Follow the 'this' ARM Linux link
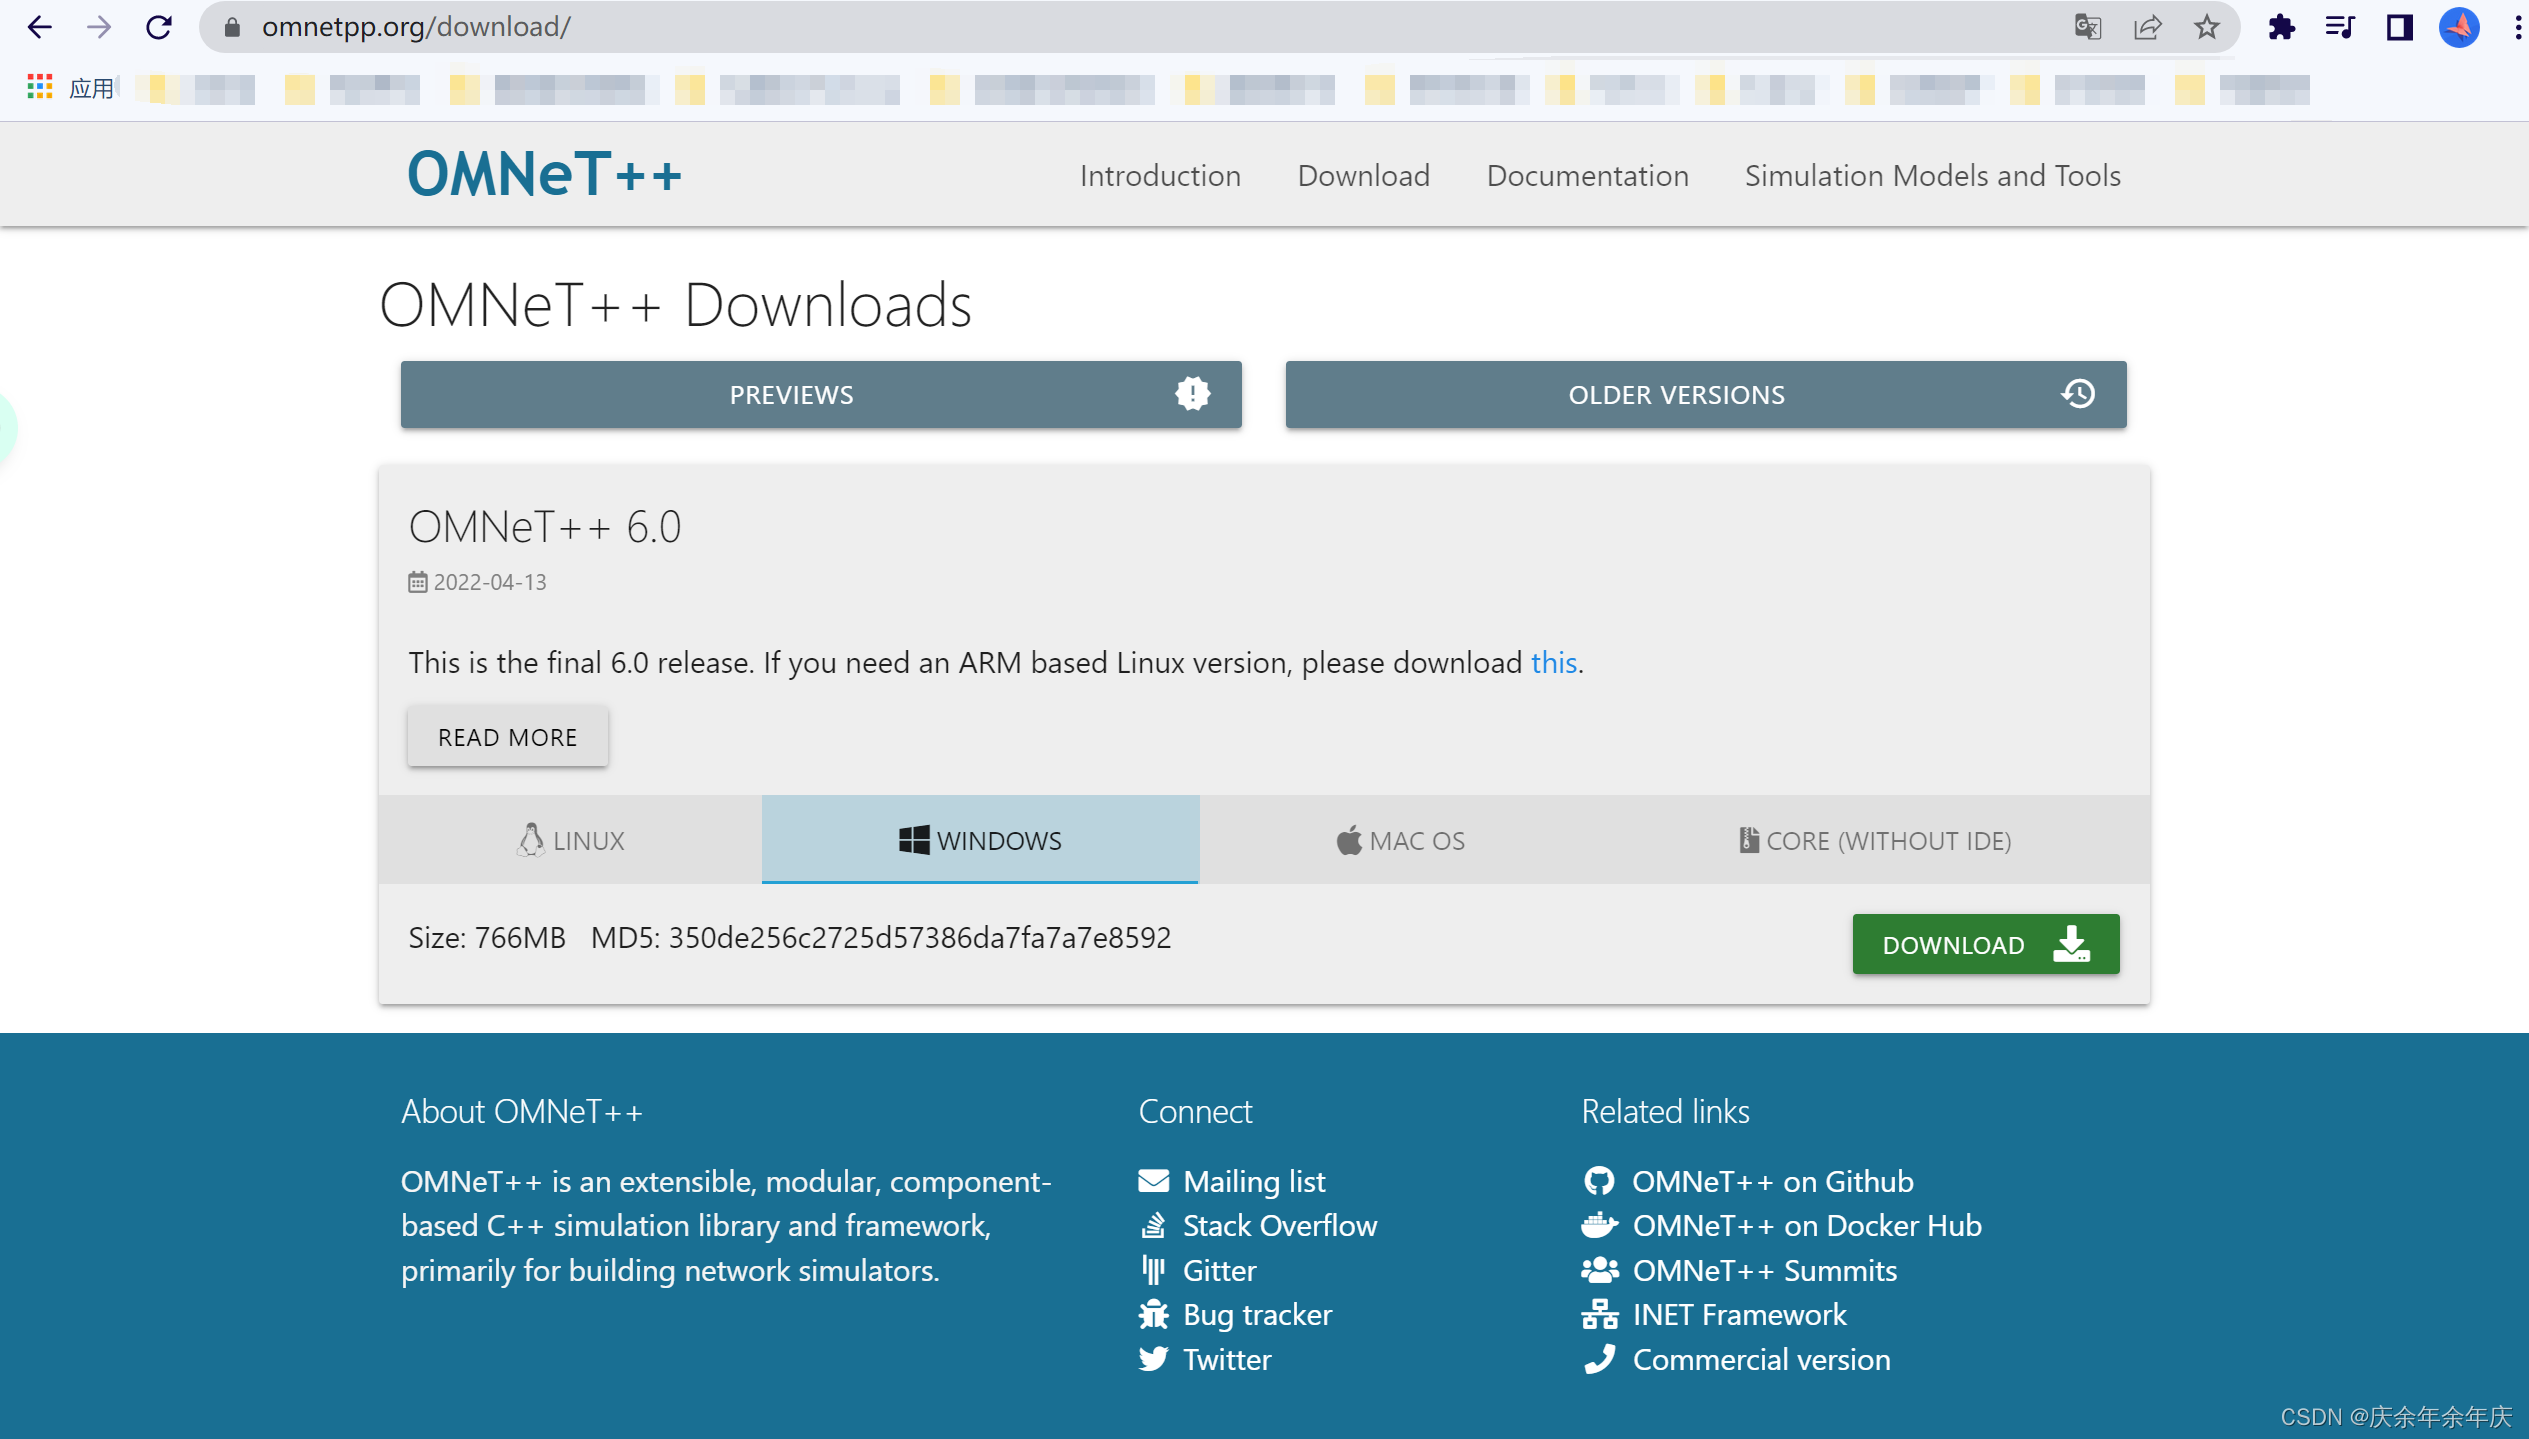Image resolution: width=2529 pixels, height=1439 pixels. click(1553, 662)
